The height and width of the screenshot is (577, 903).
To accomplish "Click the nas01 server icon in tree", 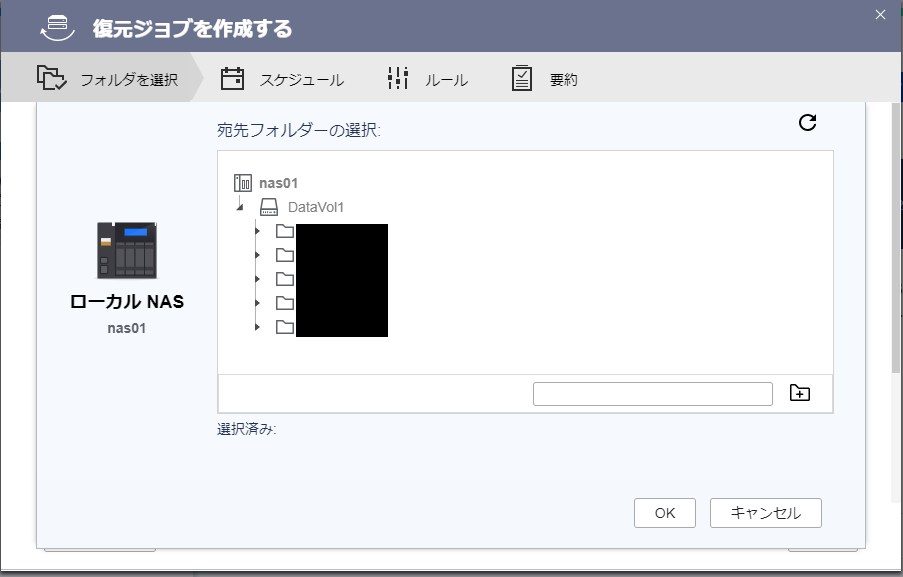I will tap(242, 183).
